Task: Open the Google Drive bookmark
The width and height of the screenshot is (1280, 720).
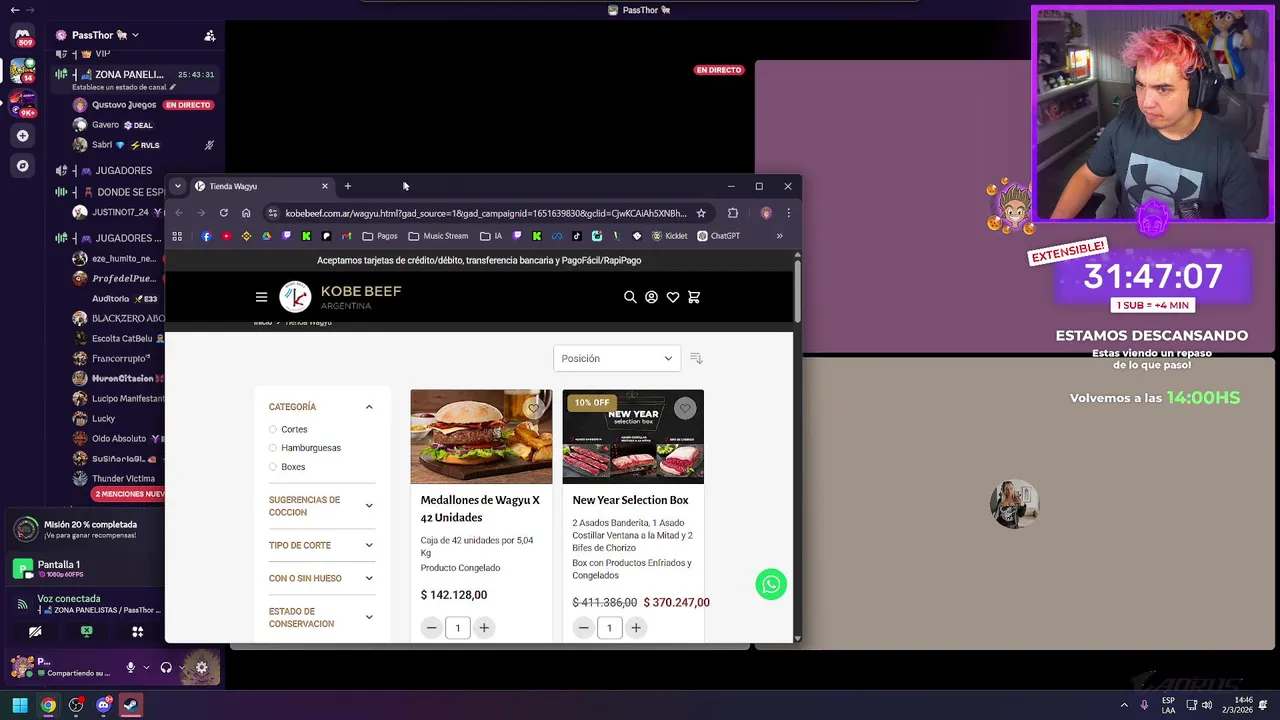Action: click(266, 236)
